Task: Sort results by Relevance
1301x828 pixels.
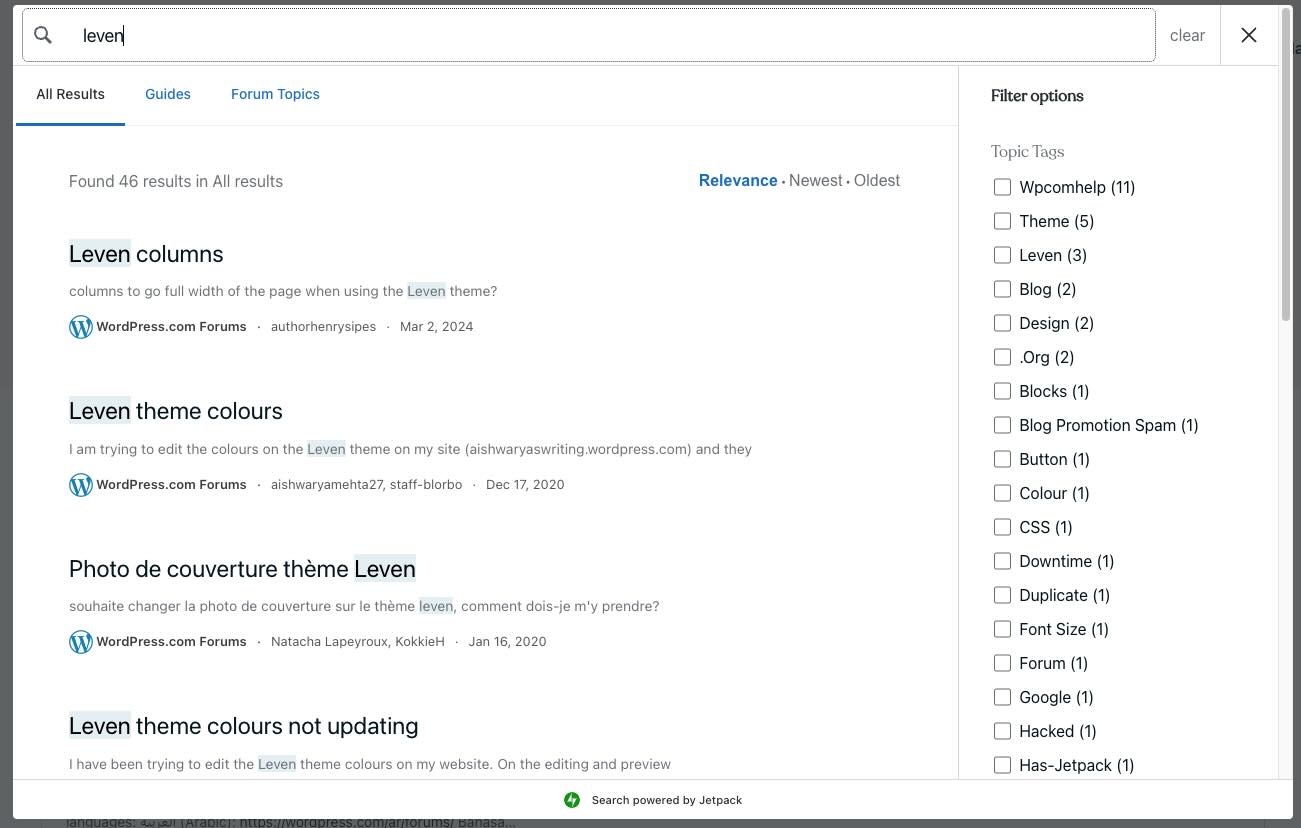Action: point(738,180)
